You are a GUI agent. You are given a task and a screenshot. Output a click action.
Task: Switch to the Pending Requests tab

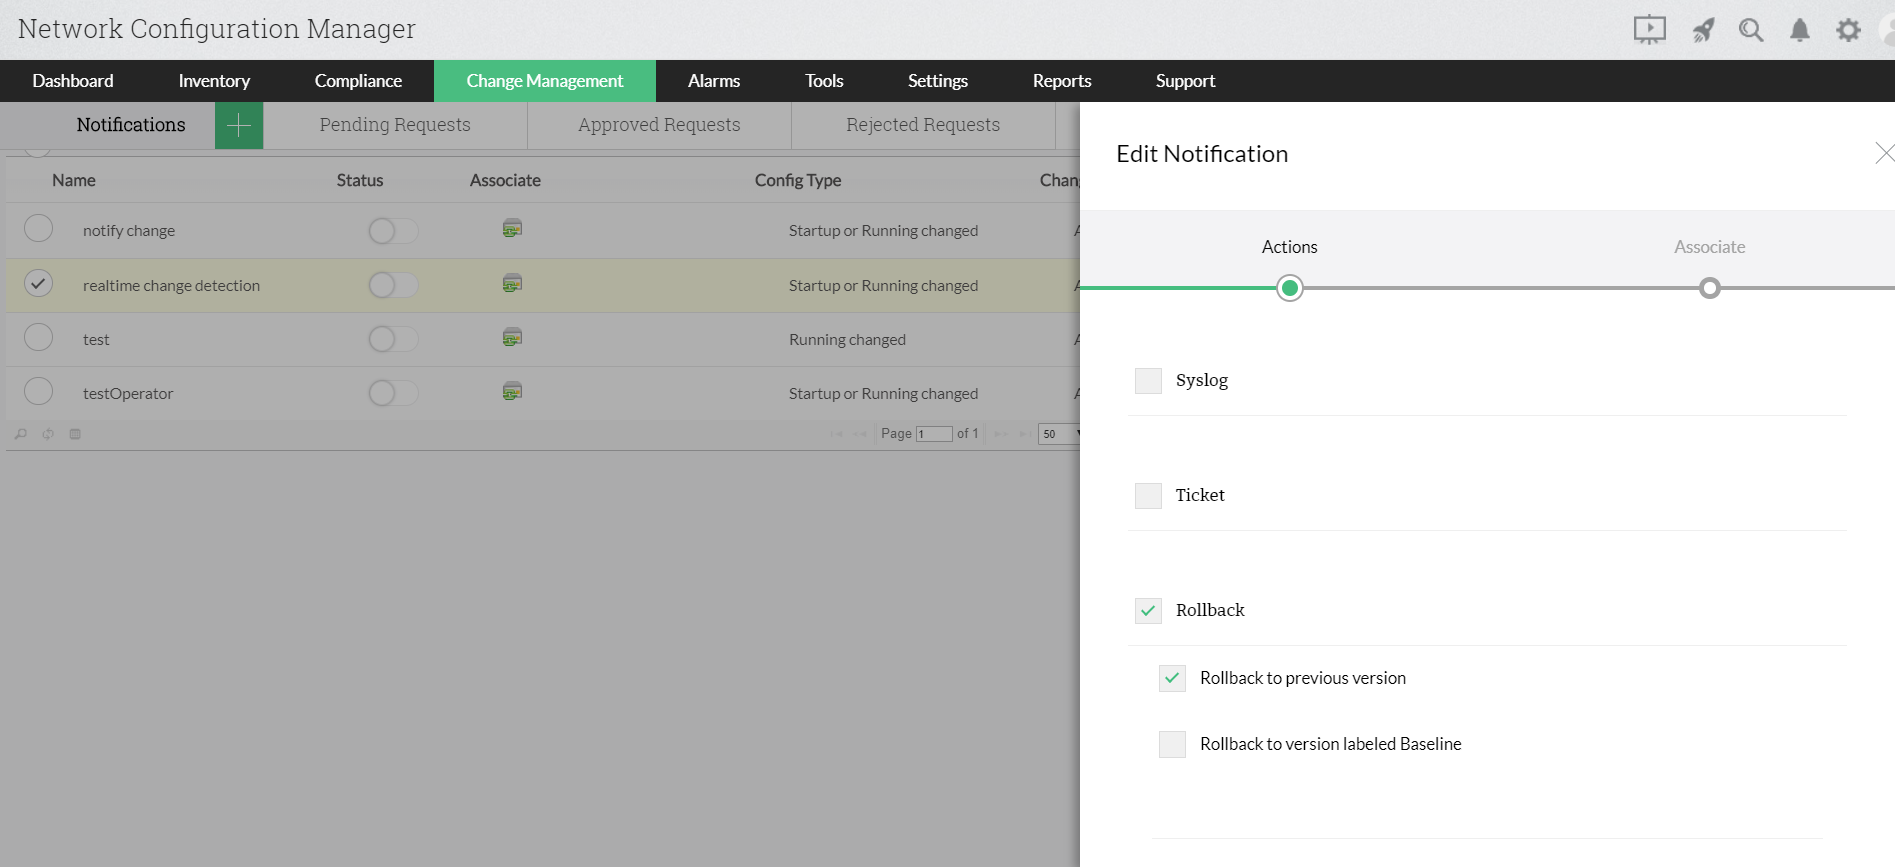coord(395,125)
